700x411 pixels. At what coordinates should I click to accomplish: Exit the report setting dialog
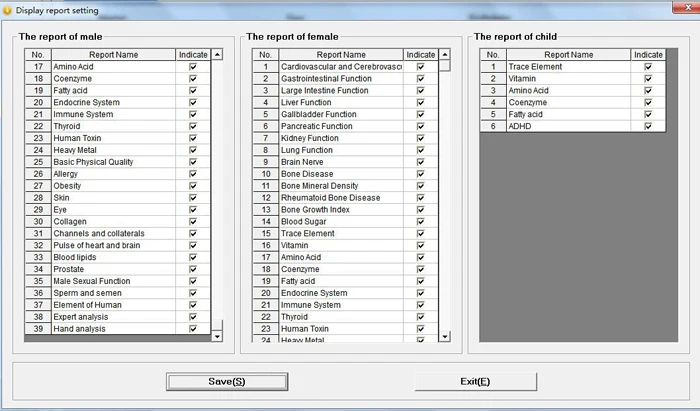coord(475,382)
